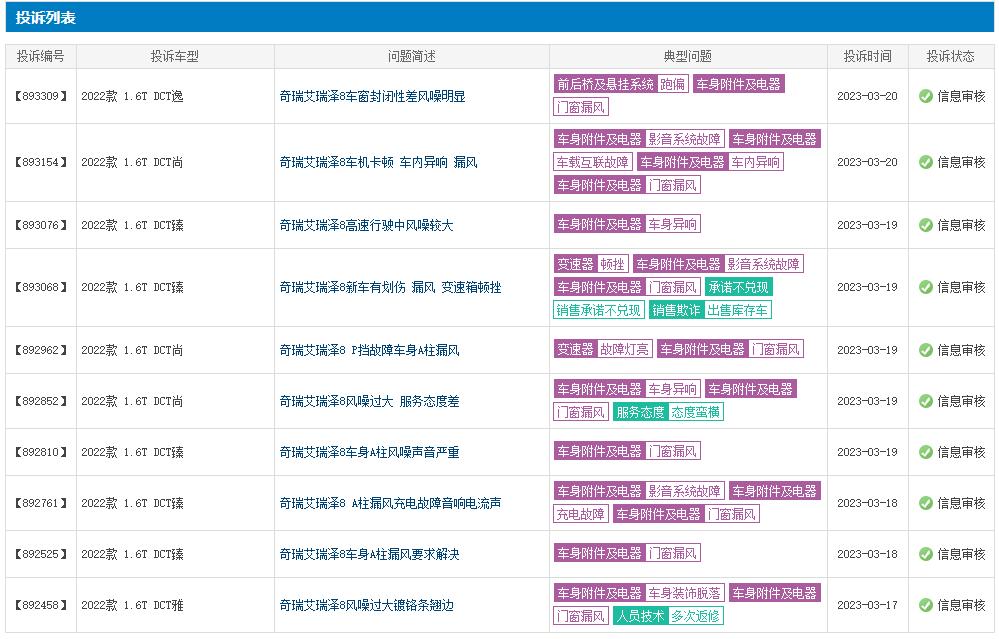Click the green verified icon on complaint 893076
Screen dimensions: 999x639
pyautogui.click(x=925, y=224)
